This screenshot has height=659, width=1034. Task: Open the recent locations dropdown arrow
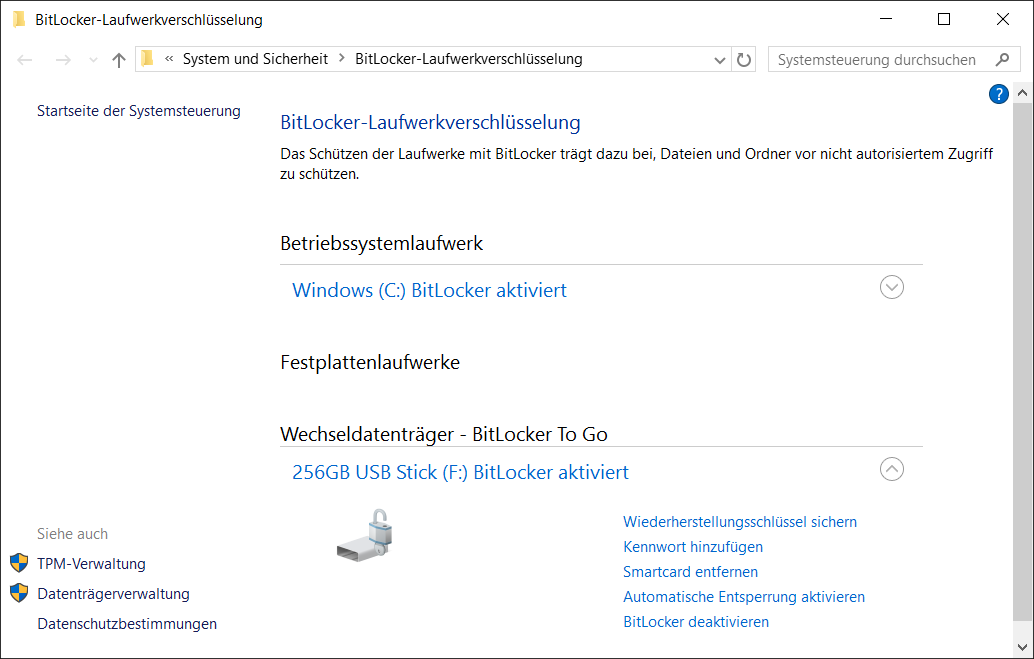pos(93,60)
